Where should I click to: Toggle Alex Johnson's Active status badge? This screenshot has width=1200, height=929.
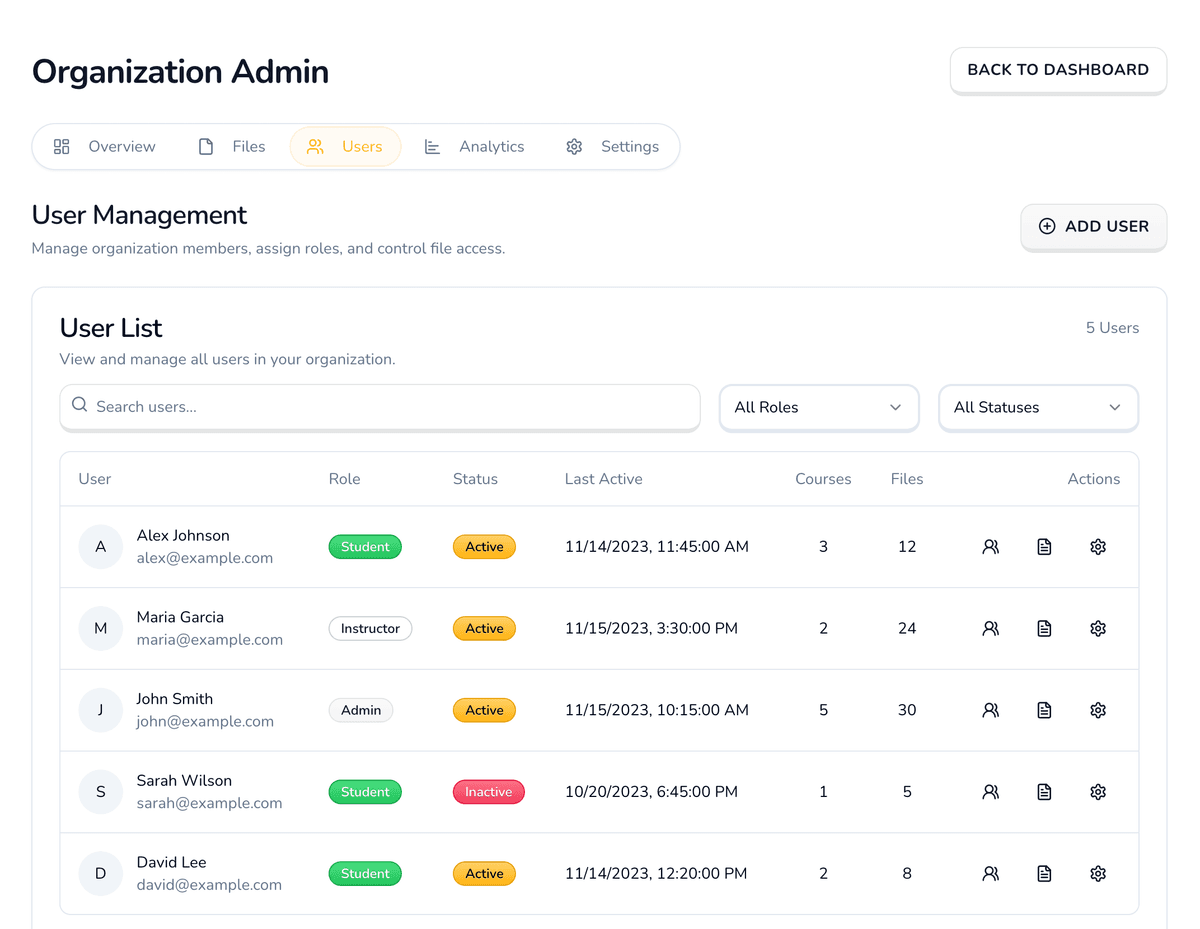[484, 546]
